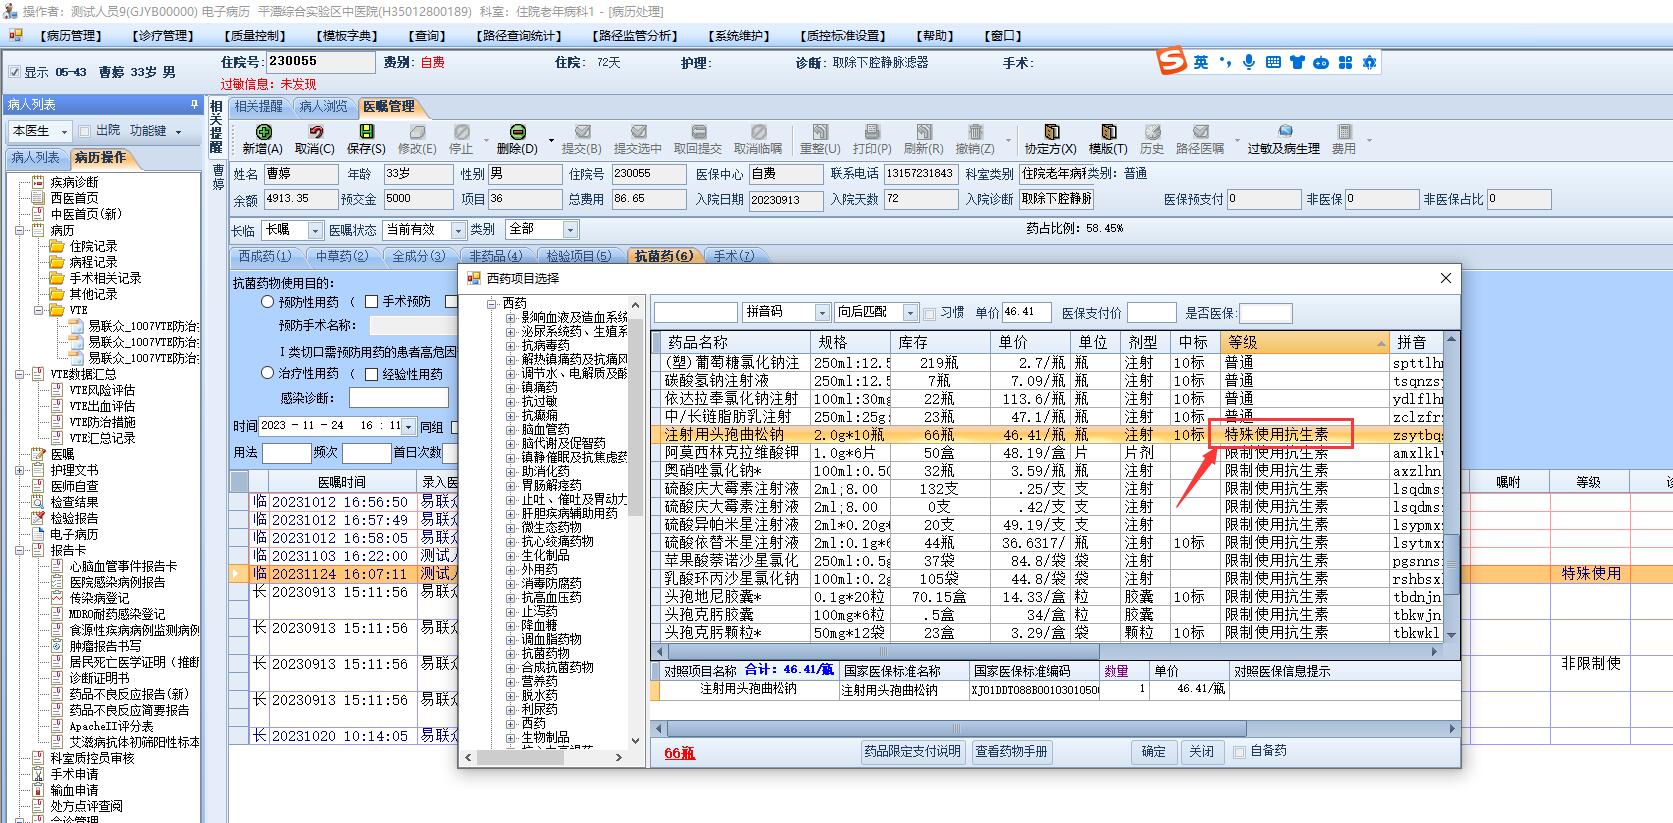Click the 提交选中 submit selected icon
Viewport: 1673px width, 823px height.
coord(638,132)
